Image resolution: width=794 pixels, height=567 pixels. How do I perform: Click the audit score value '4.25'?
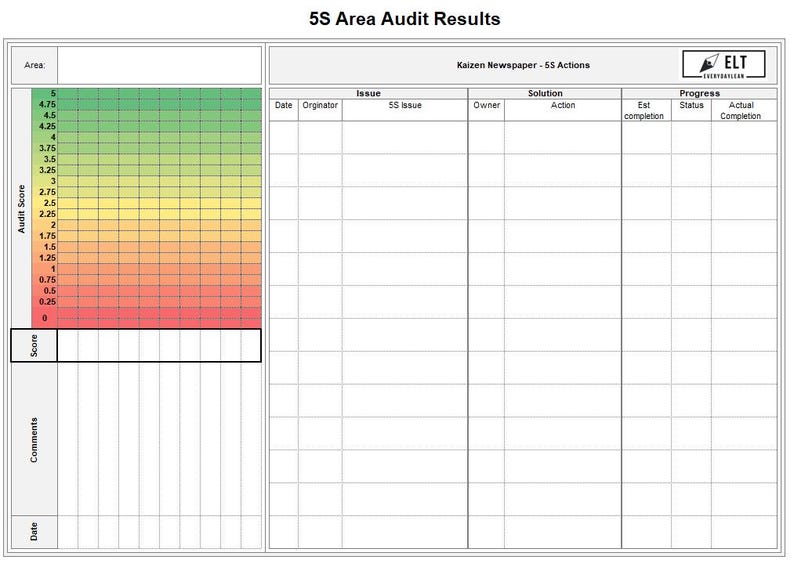[x=48, y=126]
